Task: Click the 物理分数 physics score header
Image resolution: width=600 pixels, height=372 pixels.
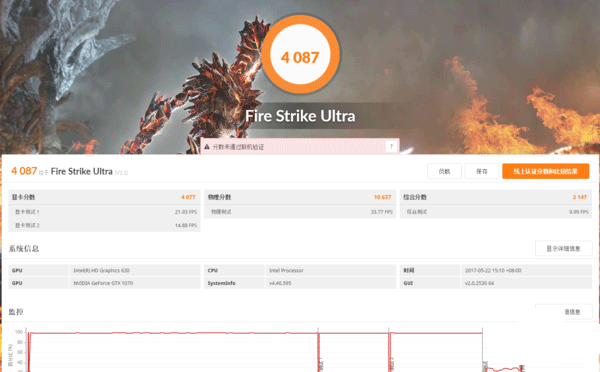Action: pos(219,197)
